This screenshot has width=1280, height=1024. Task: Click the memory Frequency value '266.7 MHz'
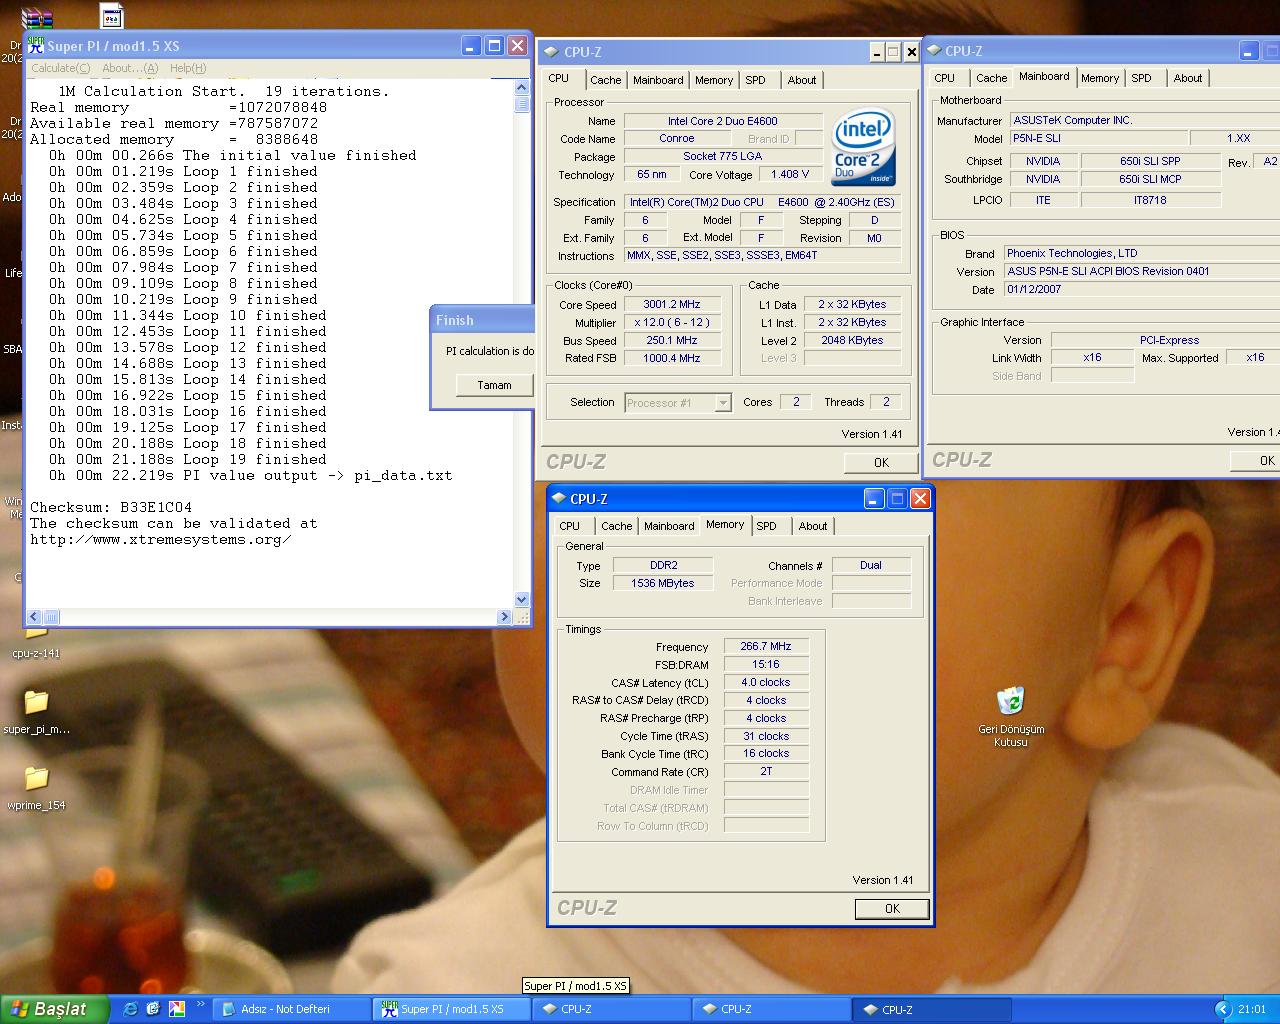tap(766, 647)
